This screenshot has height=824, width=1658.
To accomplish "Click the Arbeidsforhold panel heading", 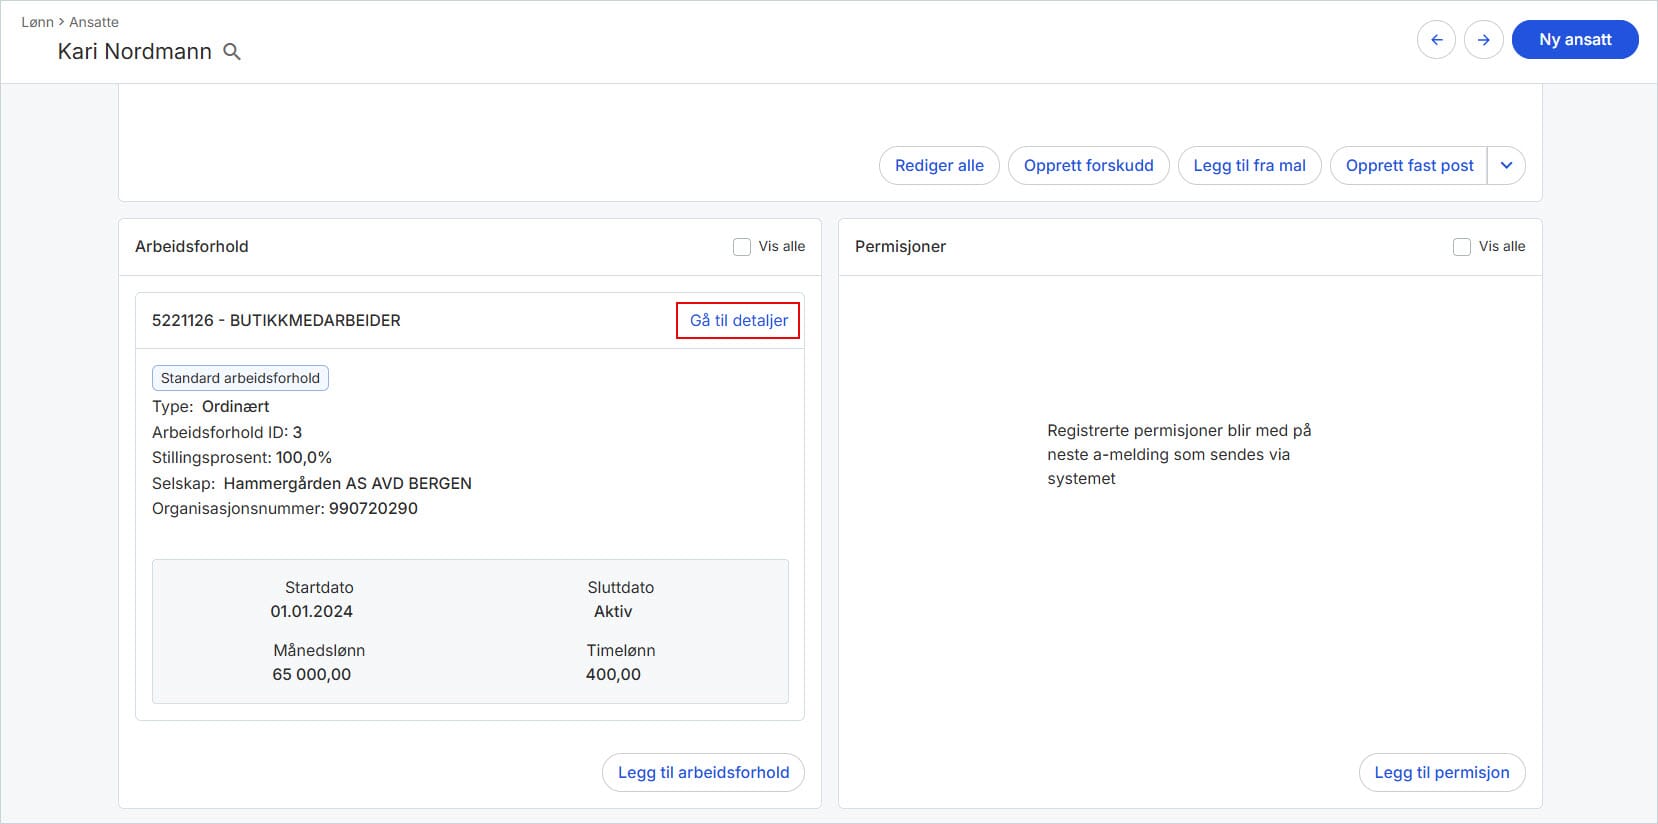I will [192, 247].
